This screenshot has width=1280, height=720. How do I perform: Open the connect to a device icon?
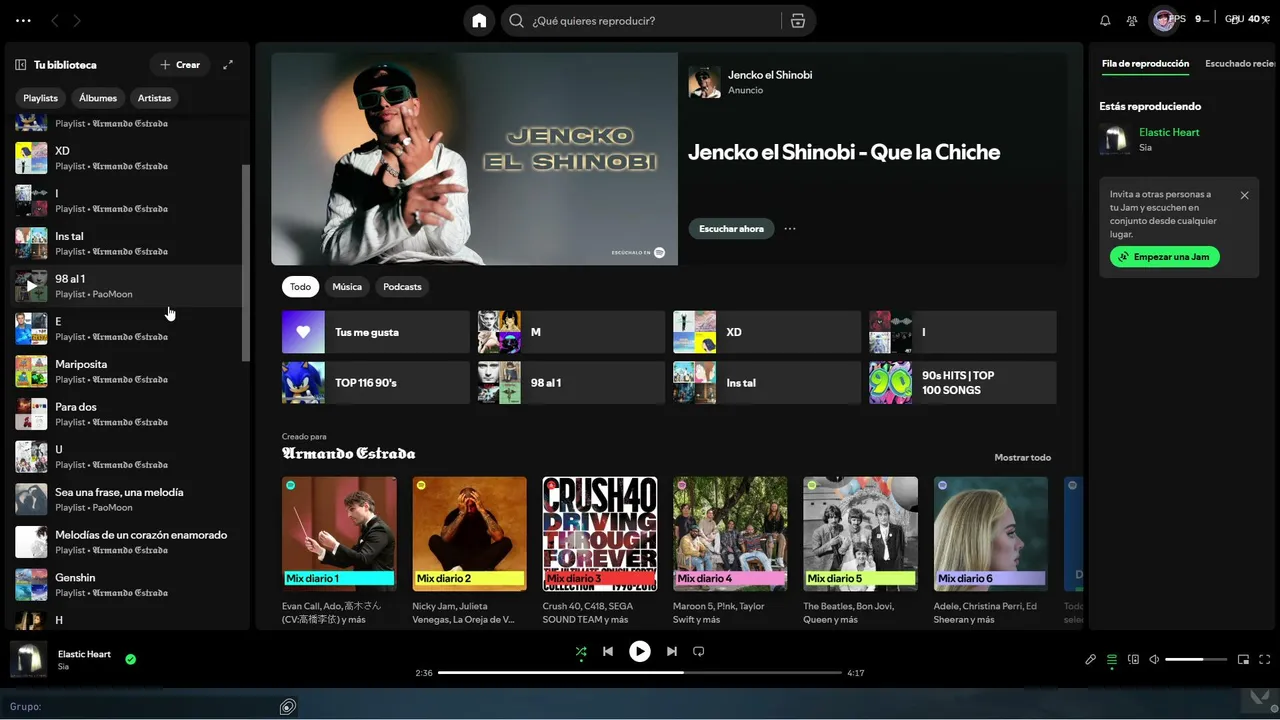coord(1133,660)
